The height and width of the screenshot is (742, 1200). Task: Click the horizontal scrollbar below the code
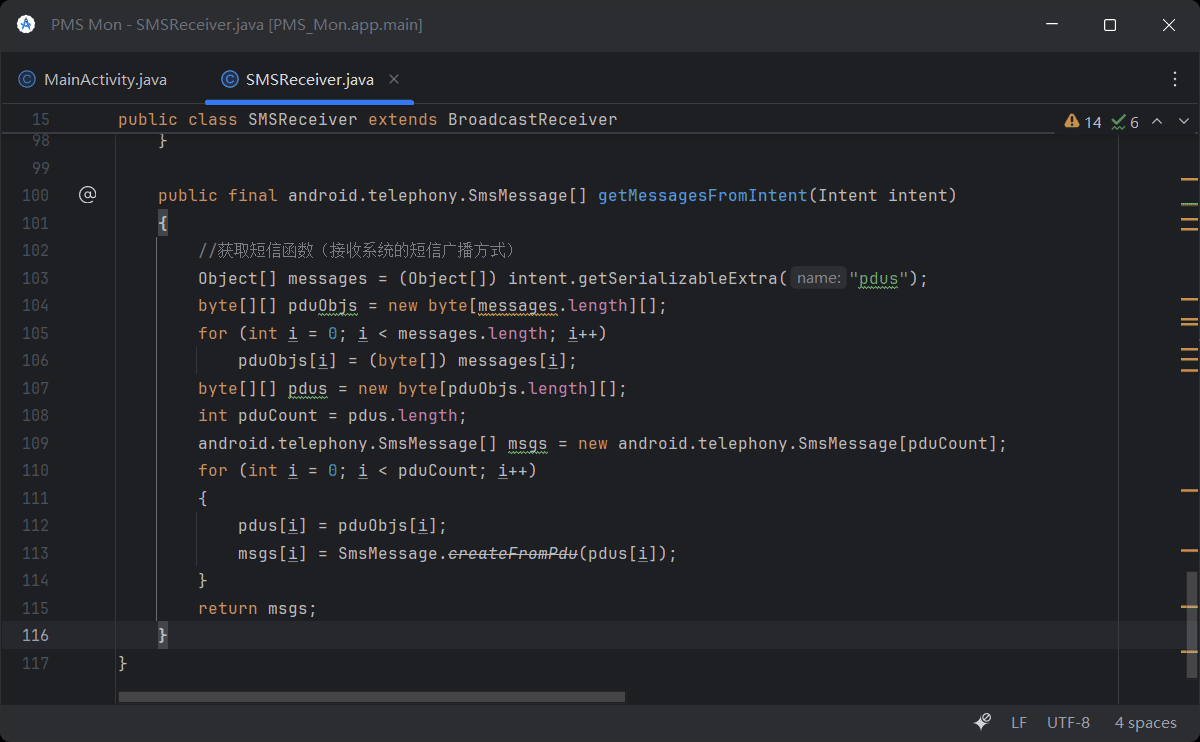370,696
